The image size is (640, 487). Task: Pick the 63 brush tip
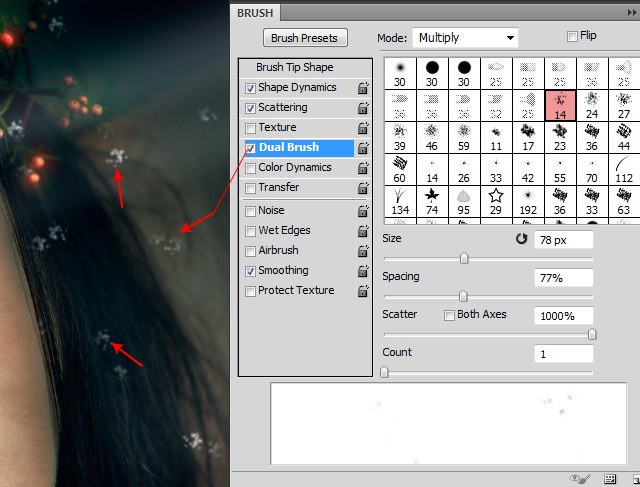[624, 202]
